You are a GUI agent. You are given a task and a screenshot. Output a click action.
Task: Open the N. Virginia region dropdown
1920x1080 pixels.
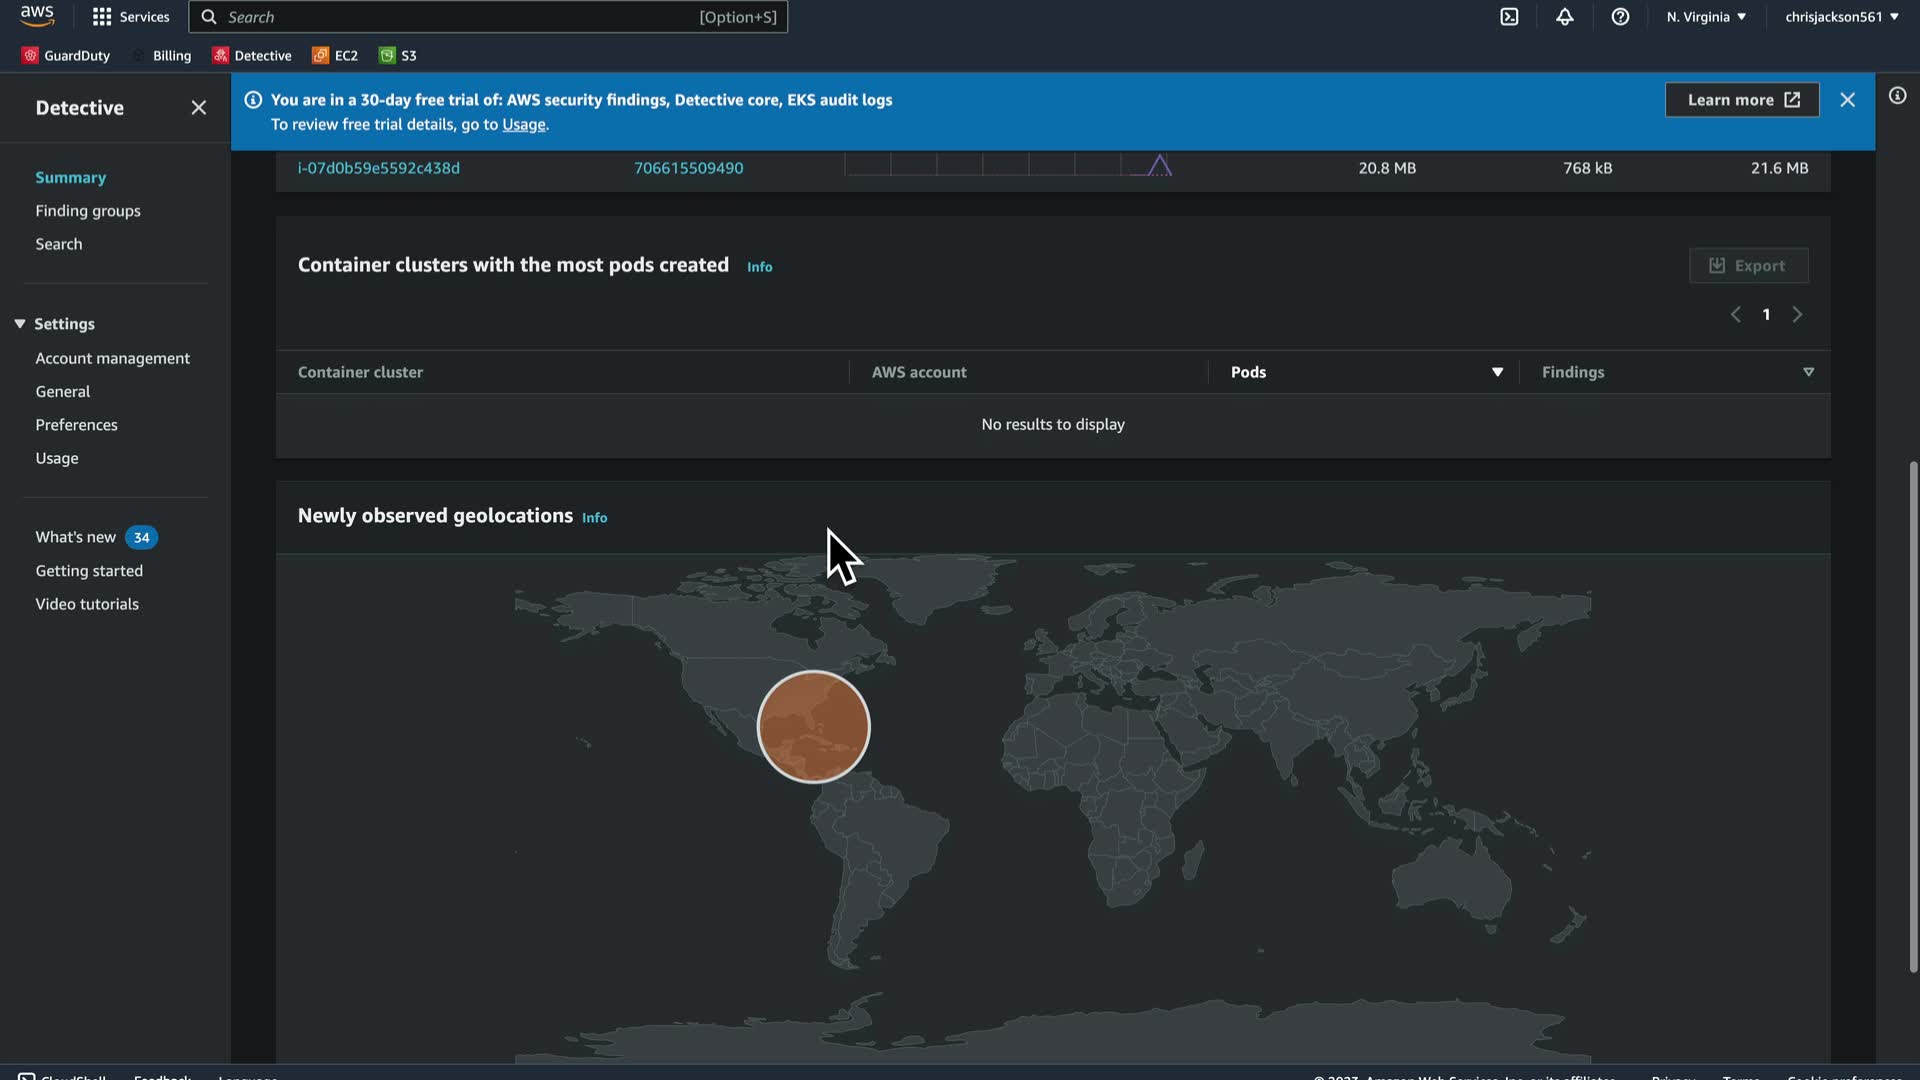pyautogui.click(x=1706, y=17)
